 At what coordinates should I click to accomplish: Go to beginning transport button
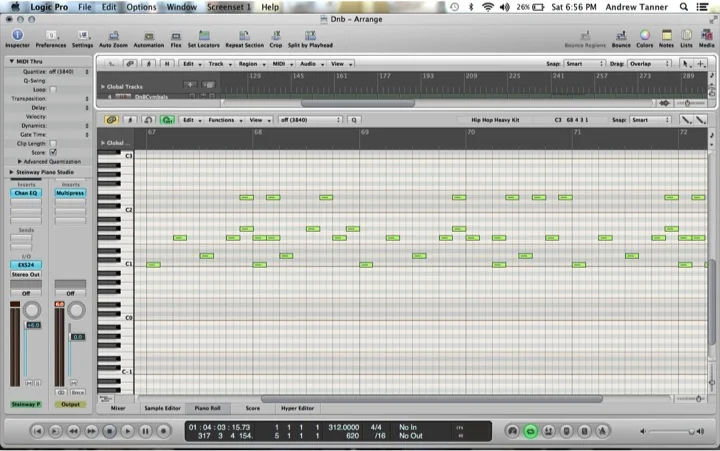[37, 431]
